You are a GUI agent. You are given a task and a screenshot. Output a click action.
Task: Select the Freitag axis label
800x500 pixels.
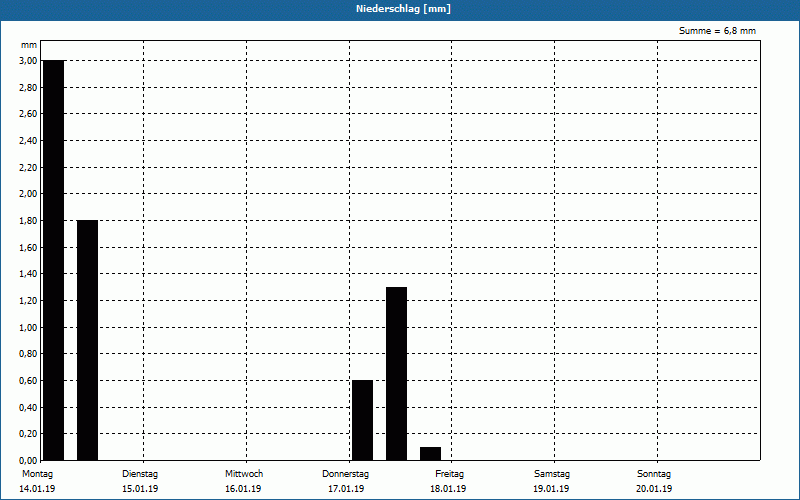pos(449,474)
